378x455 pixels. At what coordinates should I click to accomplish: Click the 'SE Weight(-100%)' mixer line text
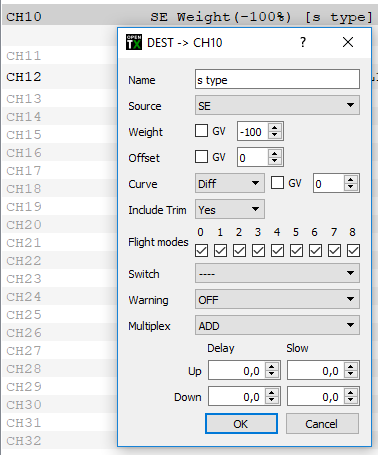pos(220,17)
